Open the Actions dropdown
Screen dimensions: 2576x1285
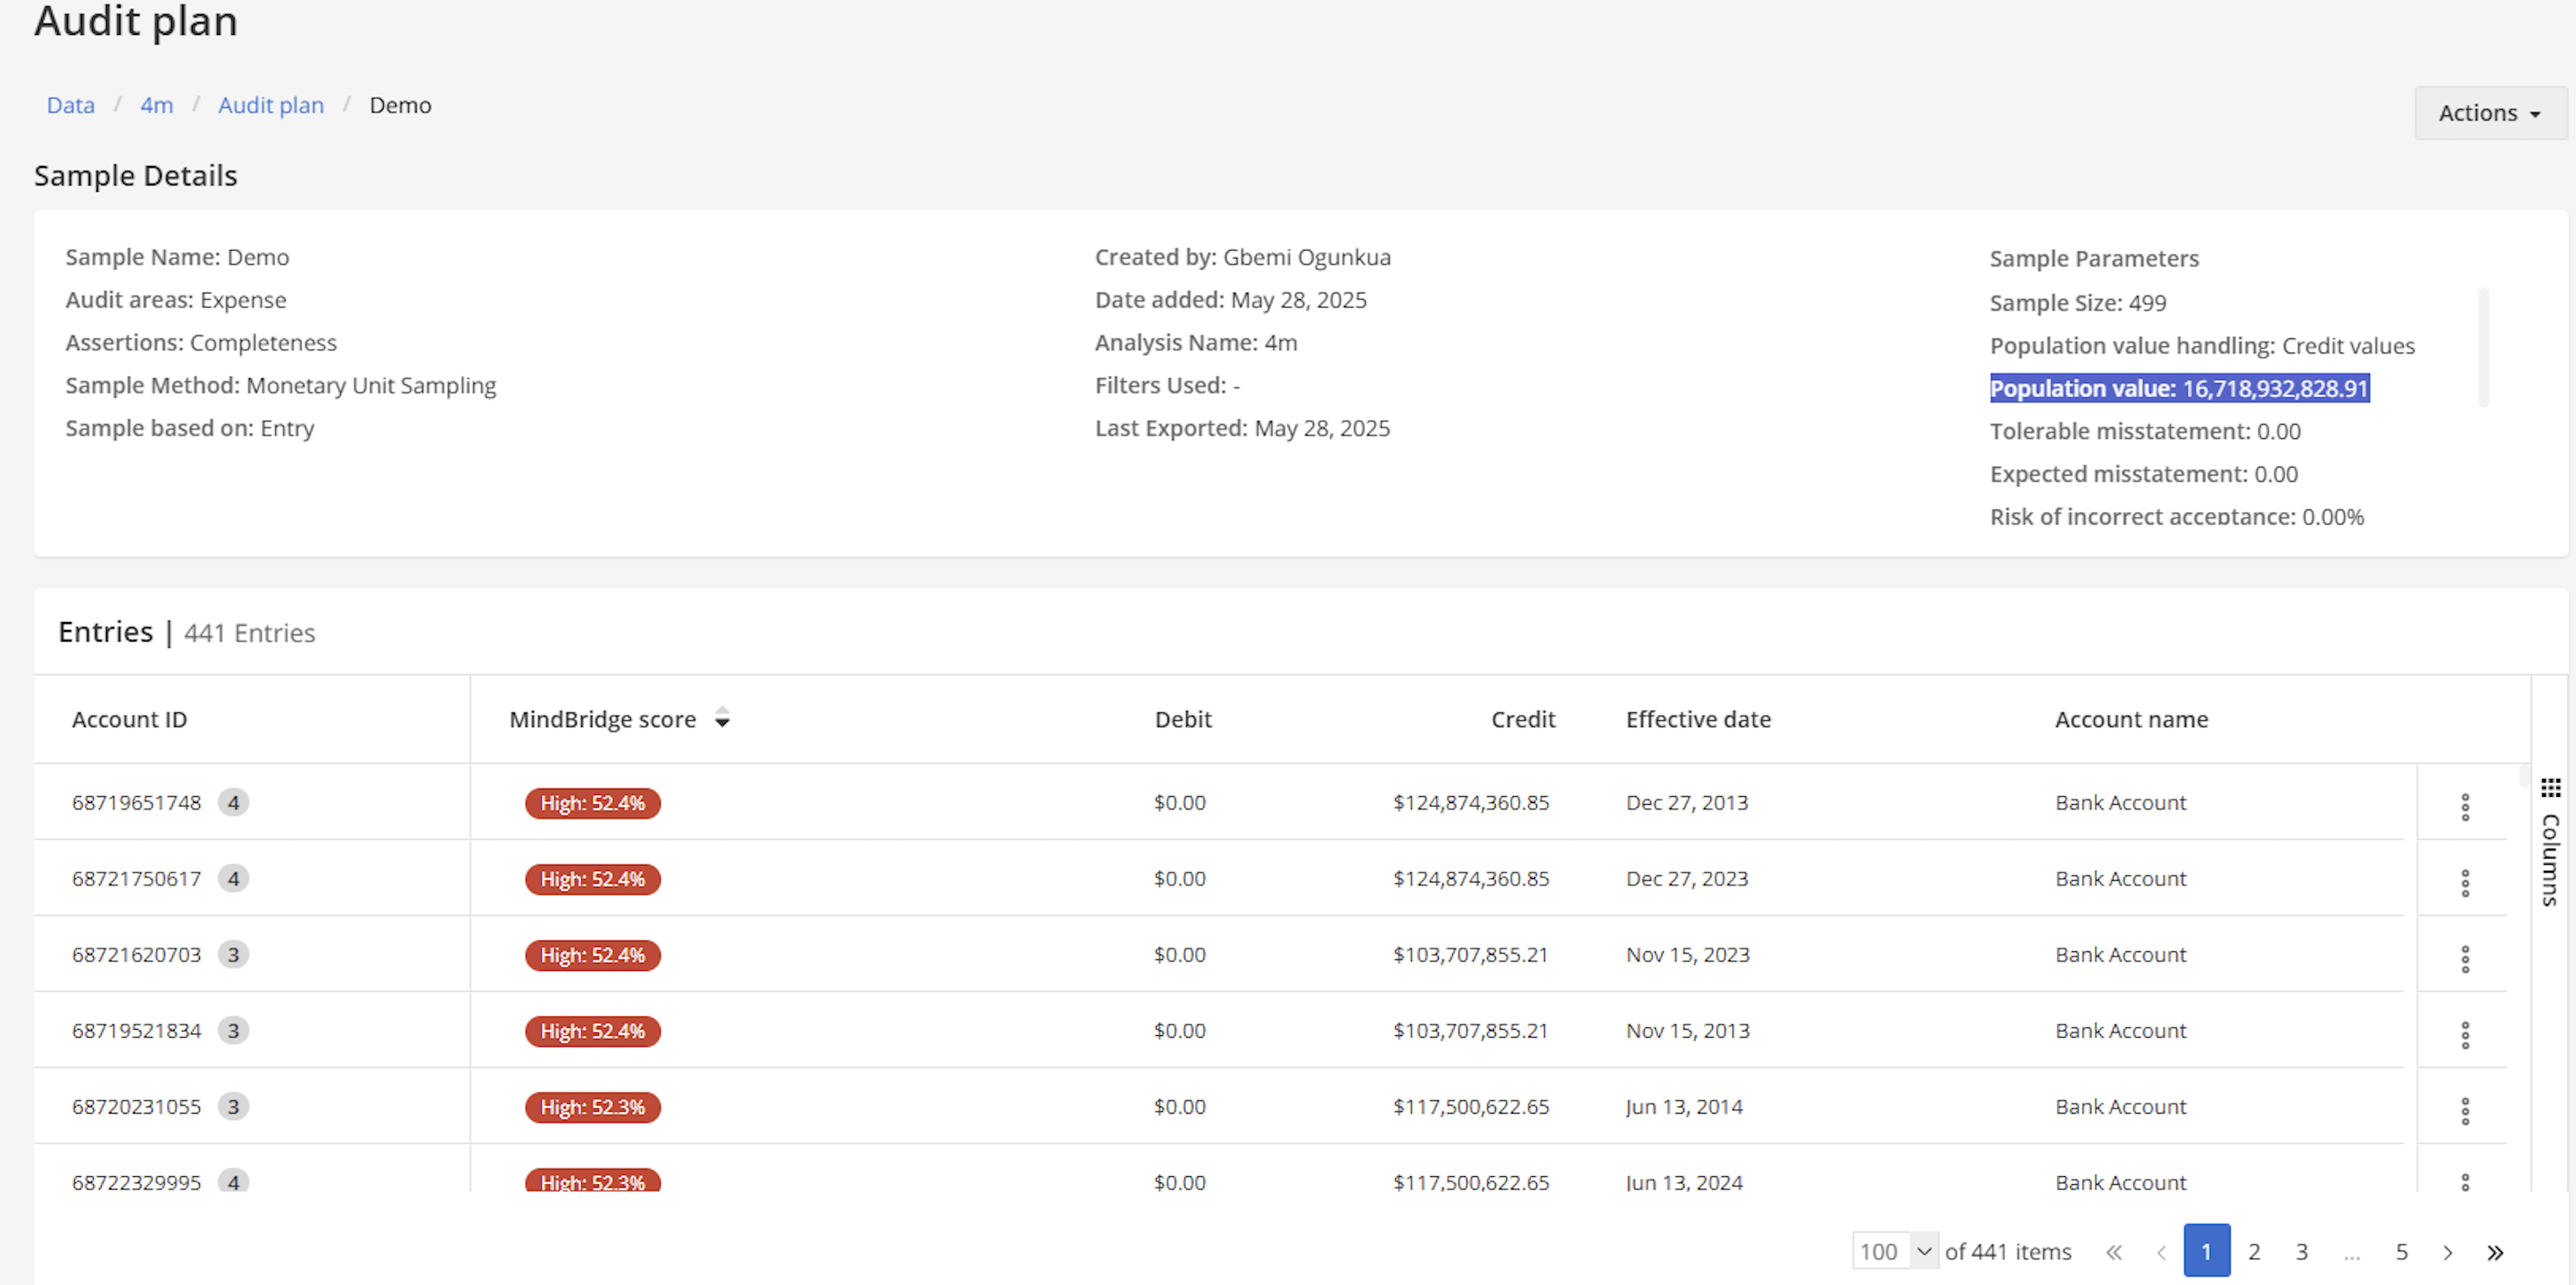tap(2489, 112)
